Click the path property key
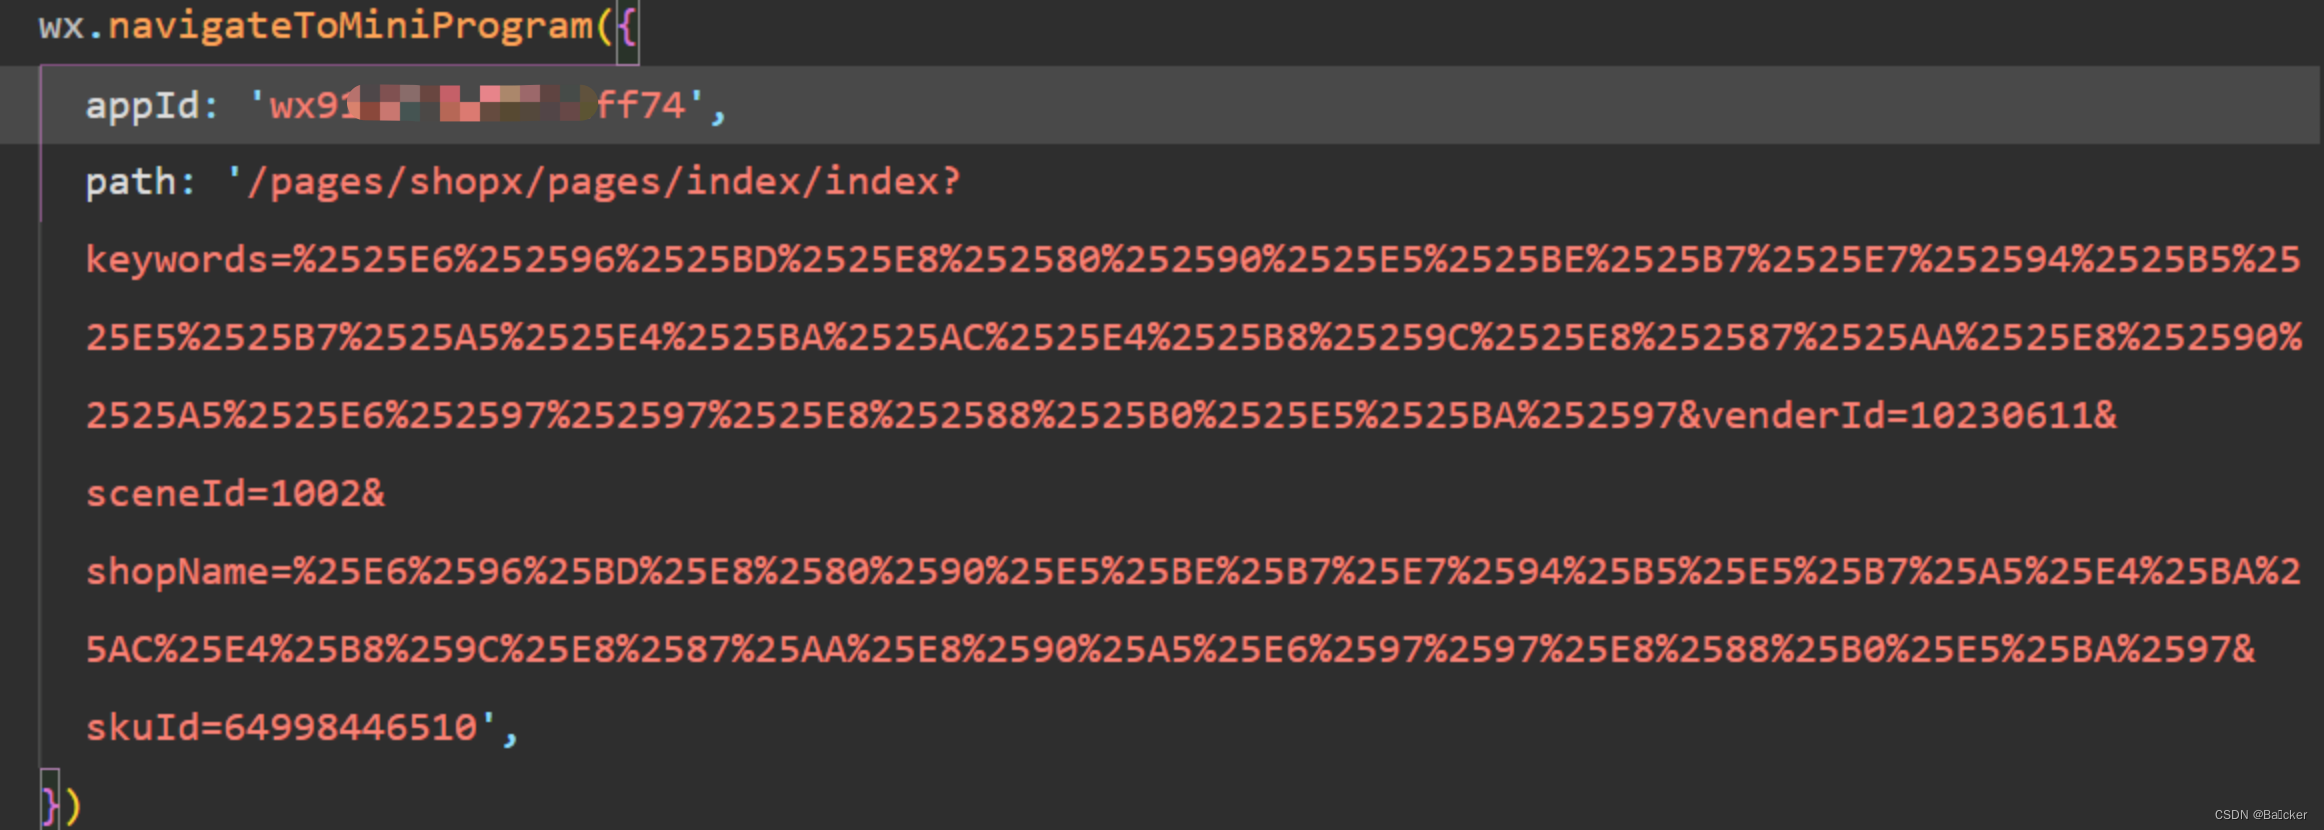This screenshot has width=2324, height=830. pyautogui.click(x=130, y=182)
